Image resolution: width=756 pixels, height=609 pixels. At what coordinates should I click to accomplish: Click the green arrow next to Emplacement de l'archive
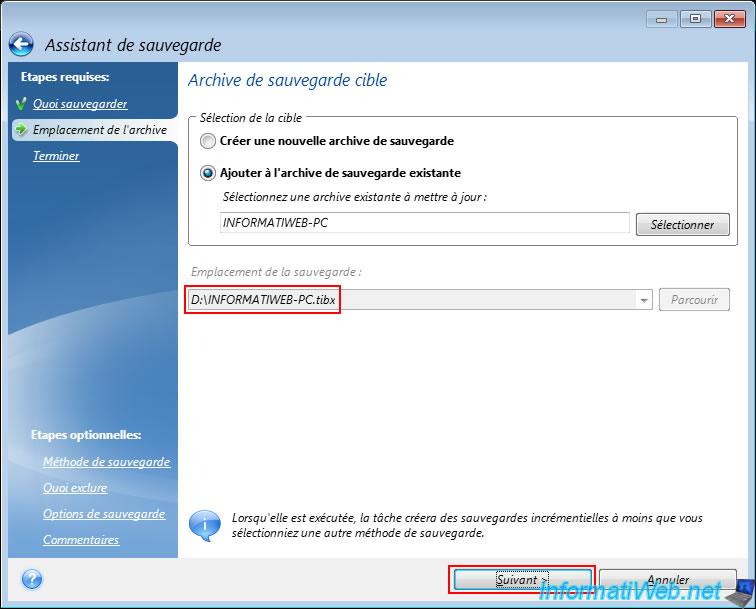click(21, 129)
